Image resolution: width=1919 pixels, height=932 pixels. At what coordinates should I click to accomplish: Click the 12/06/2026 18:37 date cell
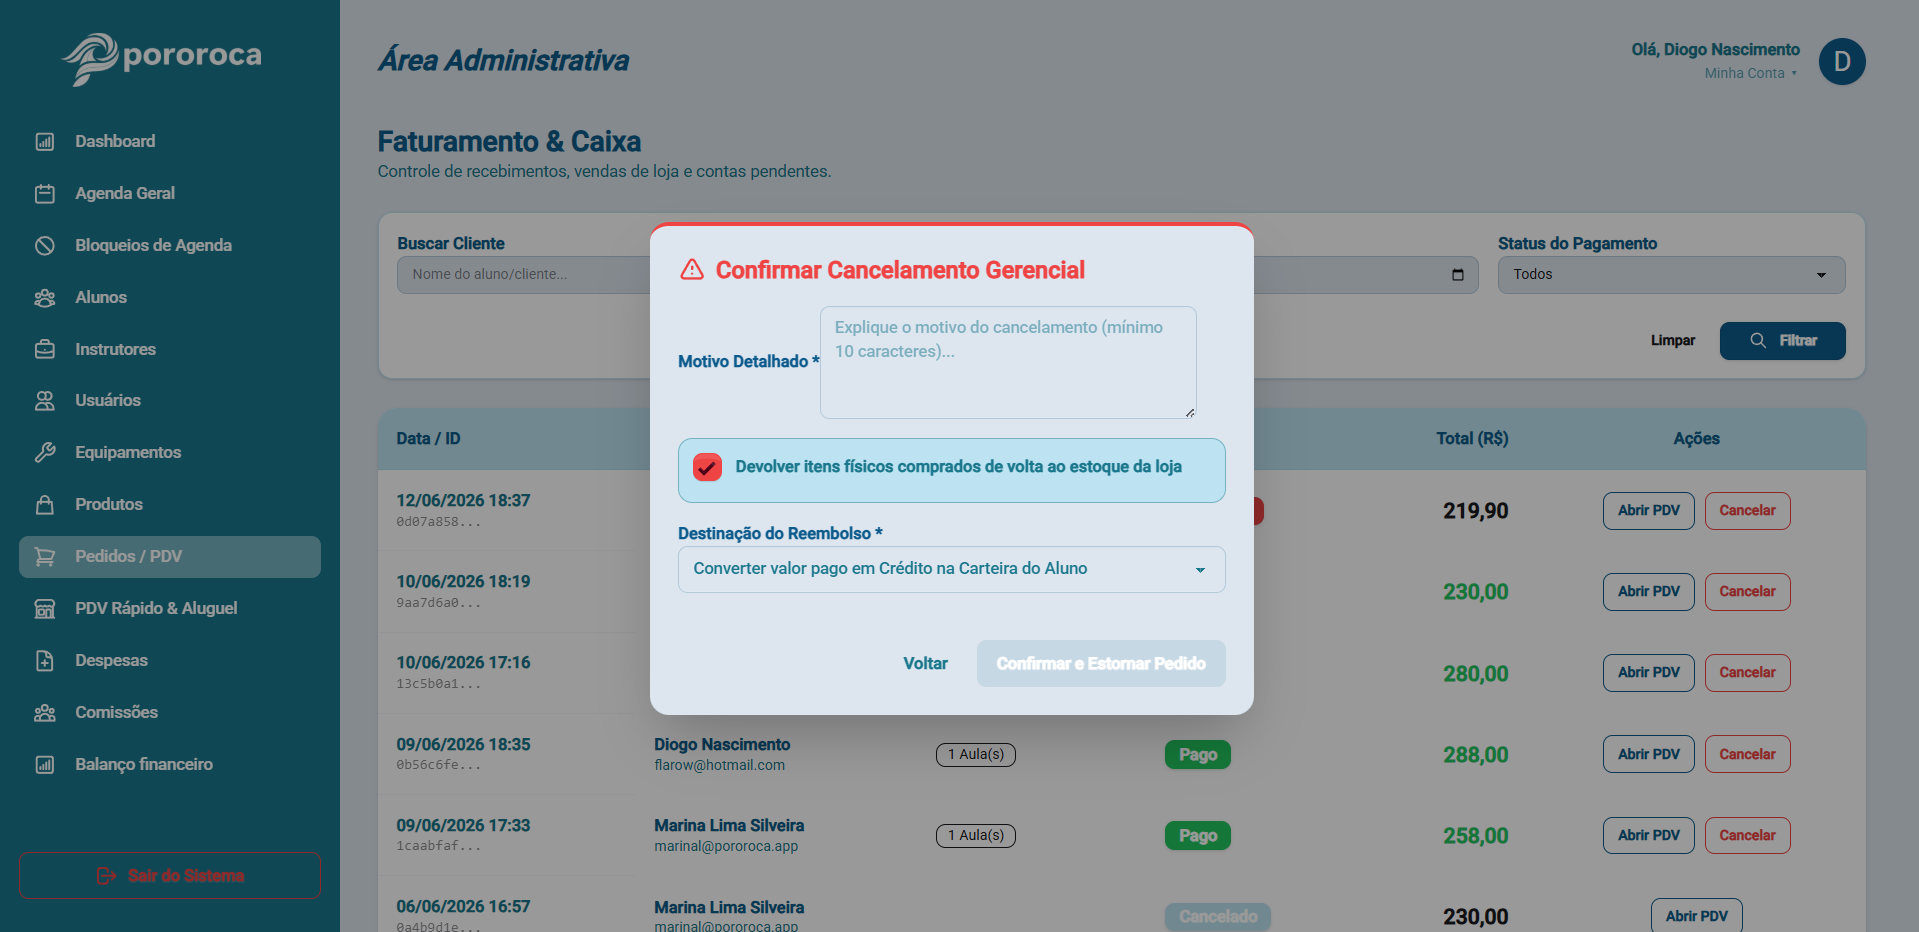463,501
